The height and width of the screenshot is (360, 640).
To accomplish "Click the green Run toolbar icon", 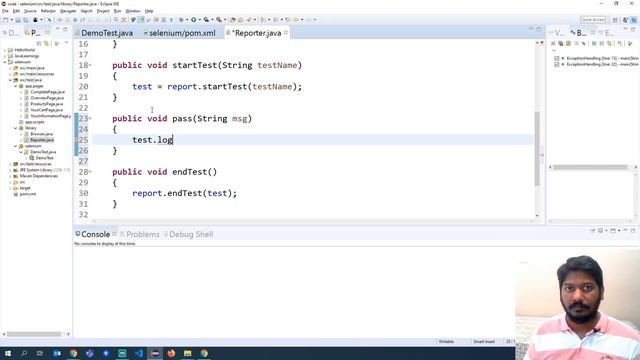I will point(194,20).
